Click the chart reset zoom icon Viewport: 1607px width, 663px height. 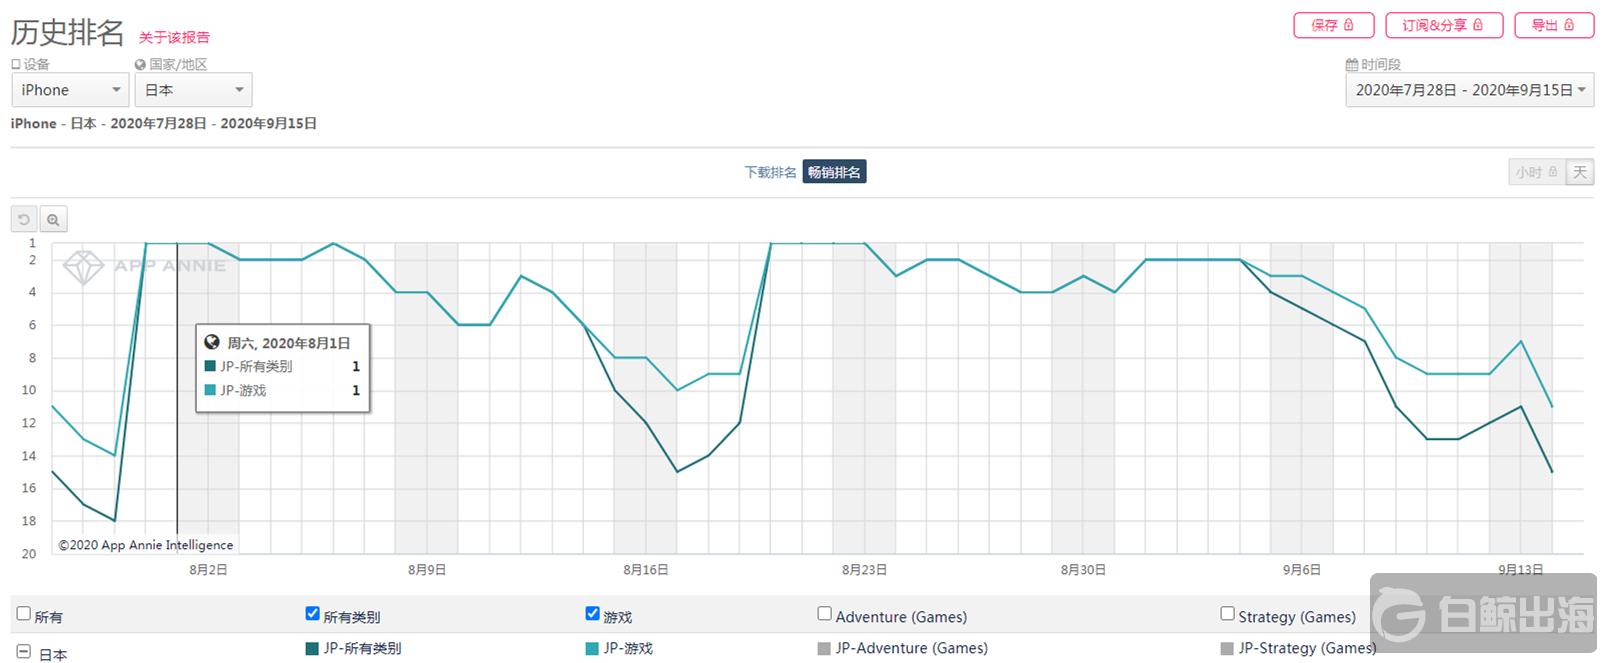tap(24, 219)
